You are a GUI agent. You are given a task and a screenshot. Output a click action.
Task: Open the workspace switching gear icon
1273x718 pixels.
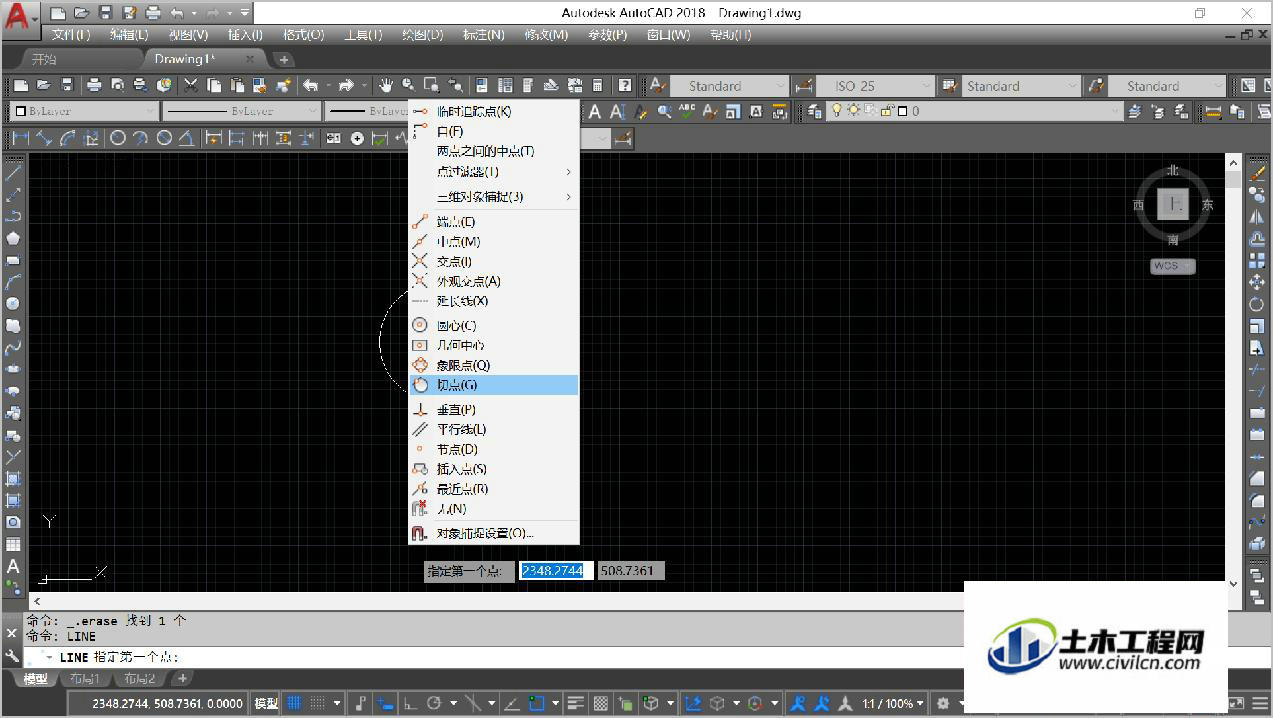(942, 704)
